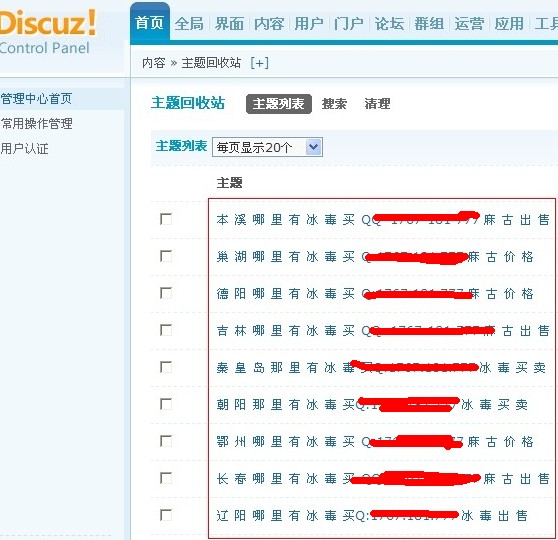The image size is (558, 540).
Task: Click the 主题 column header
Action: pos(230,183)
